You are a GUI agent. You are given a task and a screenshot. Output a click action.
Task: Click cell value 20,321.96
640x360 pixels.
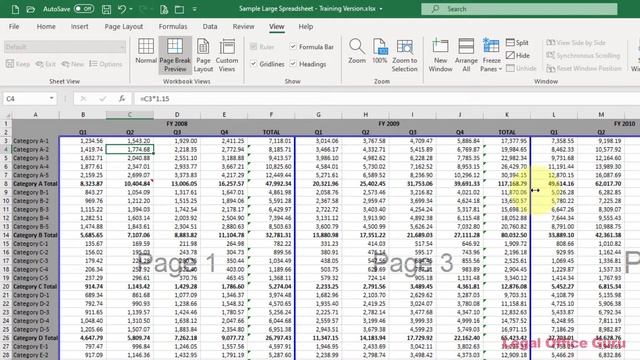click(x=318, y=184)
